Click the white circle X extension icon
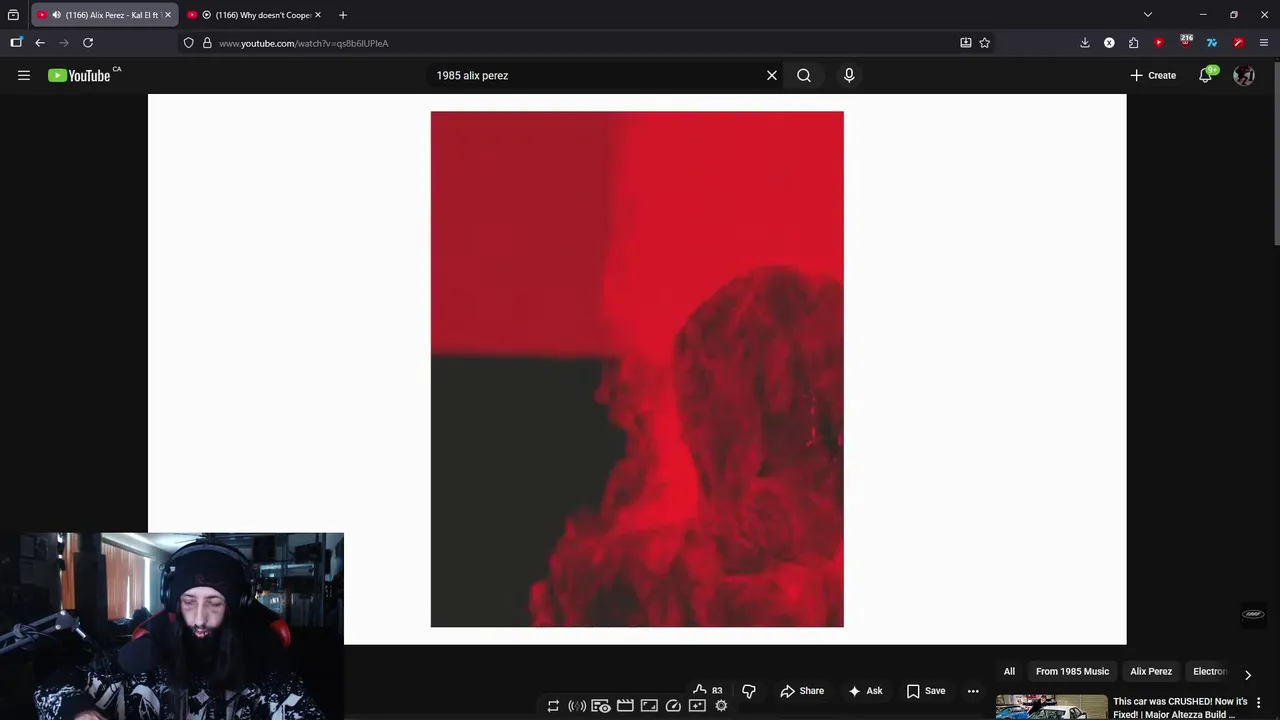This screenshot has width=1280, height=720. (x=1109, y=43)
